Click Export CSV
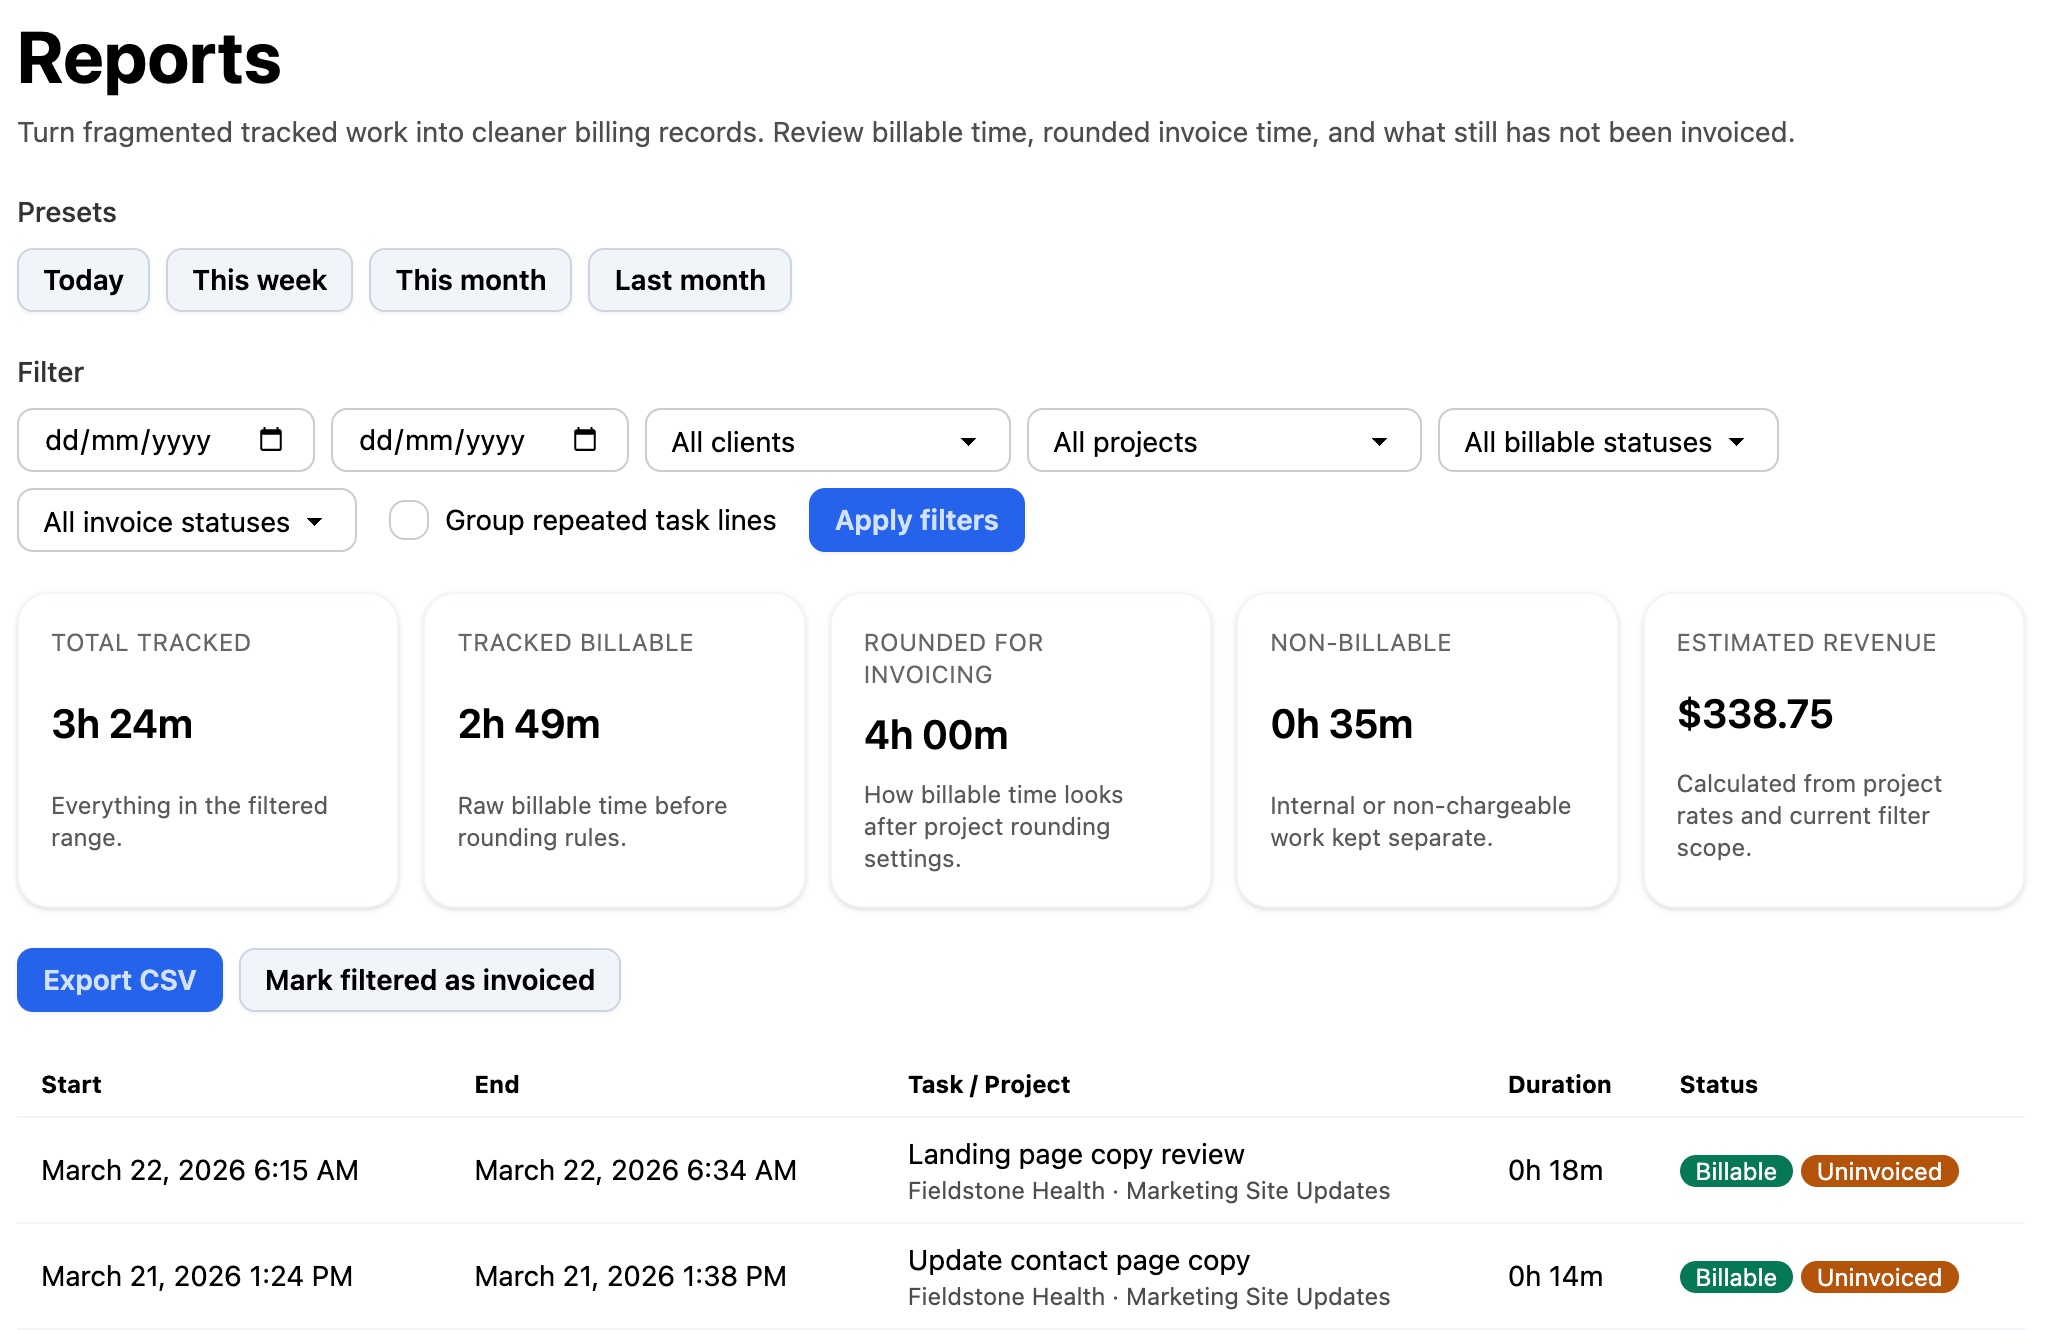 coord(119,980)
